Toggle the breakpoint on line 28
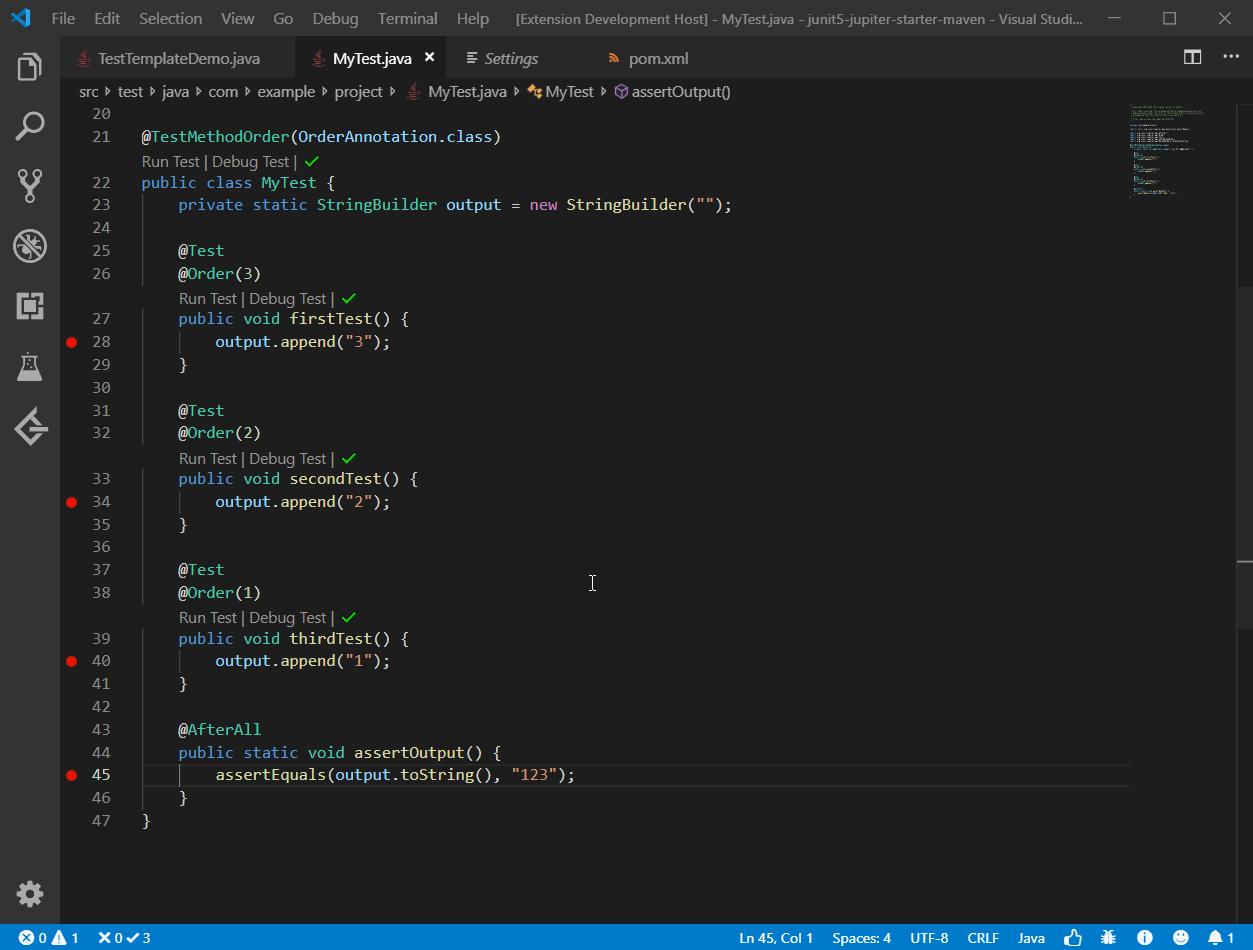 tap(71, 341)
